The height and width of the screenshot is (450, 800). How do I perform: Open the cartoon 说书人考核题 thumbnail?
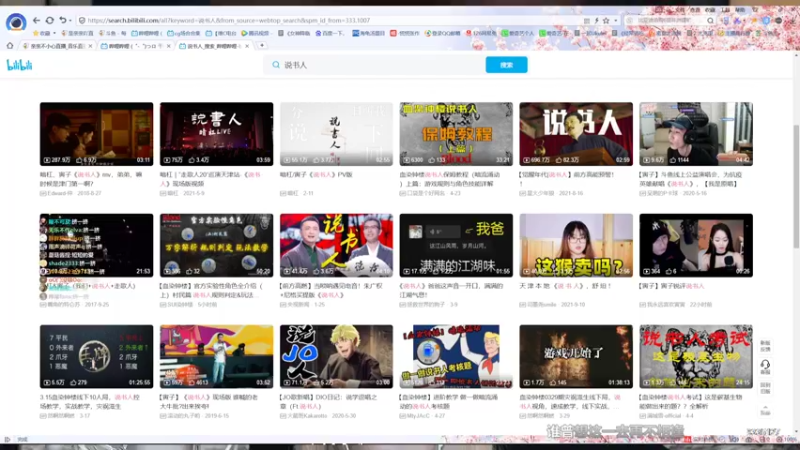(x=456, y=356)
